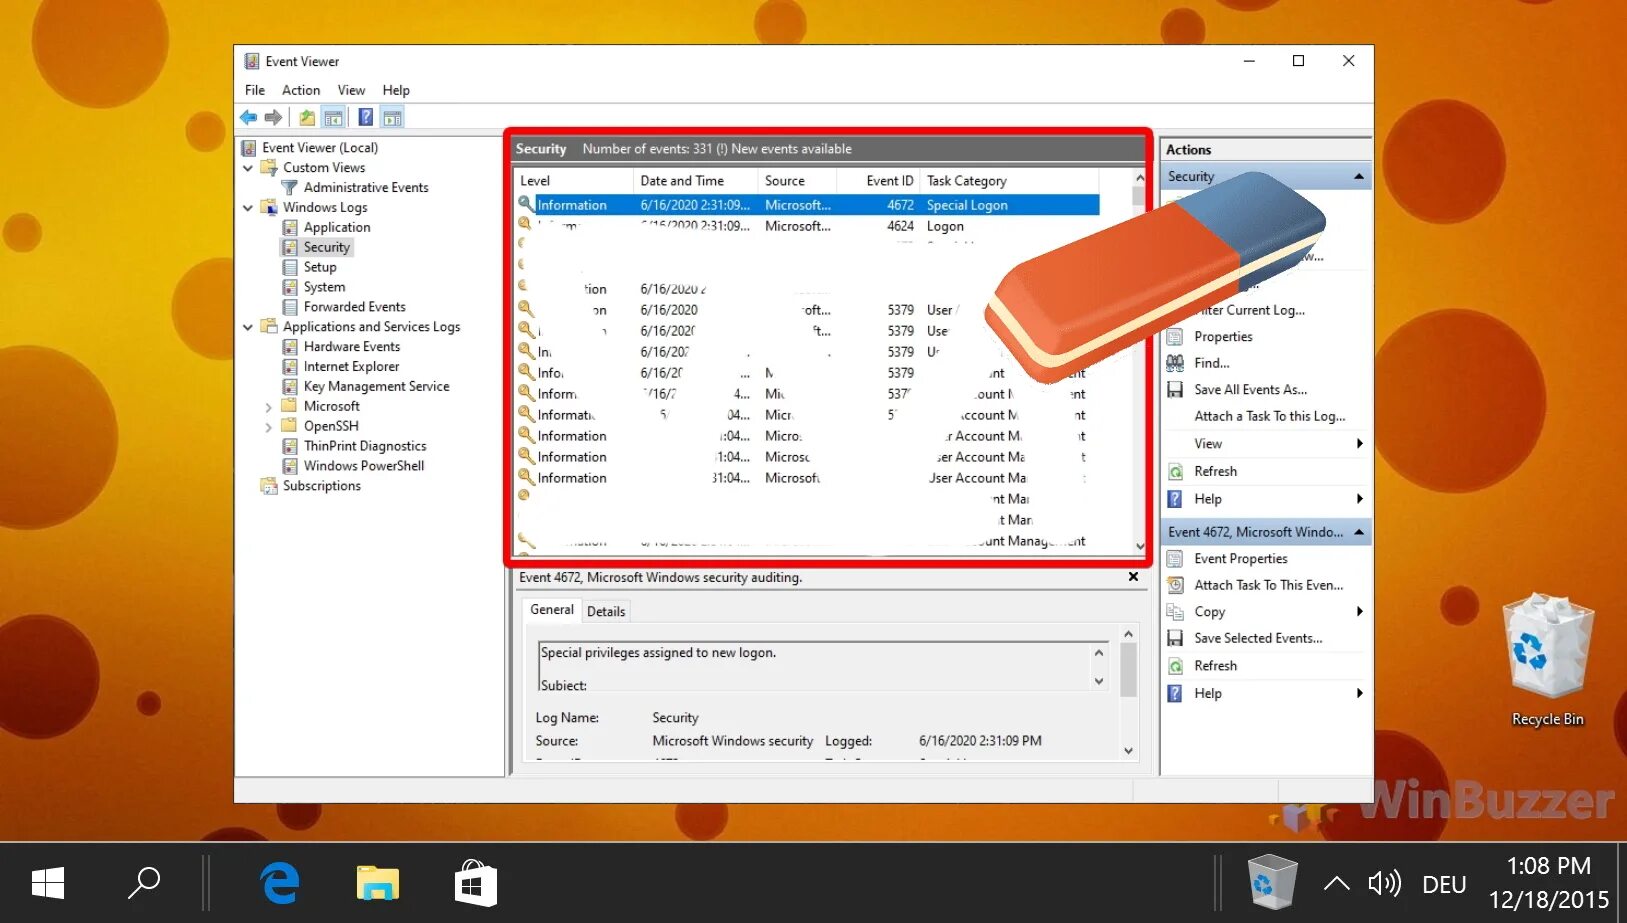Click the Copy icon in Actions pane

[1176, 612]
